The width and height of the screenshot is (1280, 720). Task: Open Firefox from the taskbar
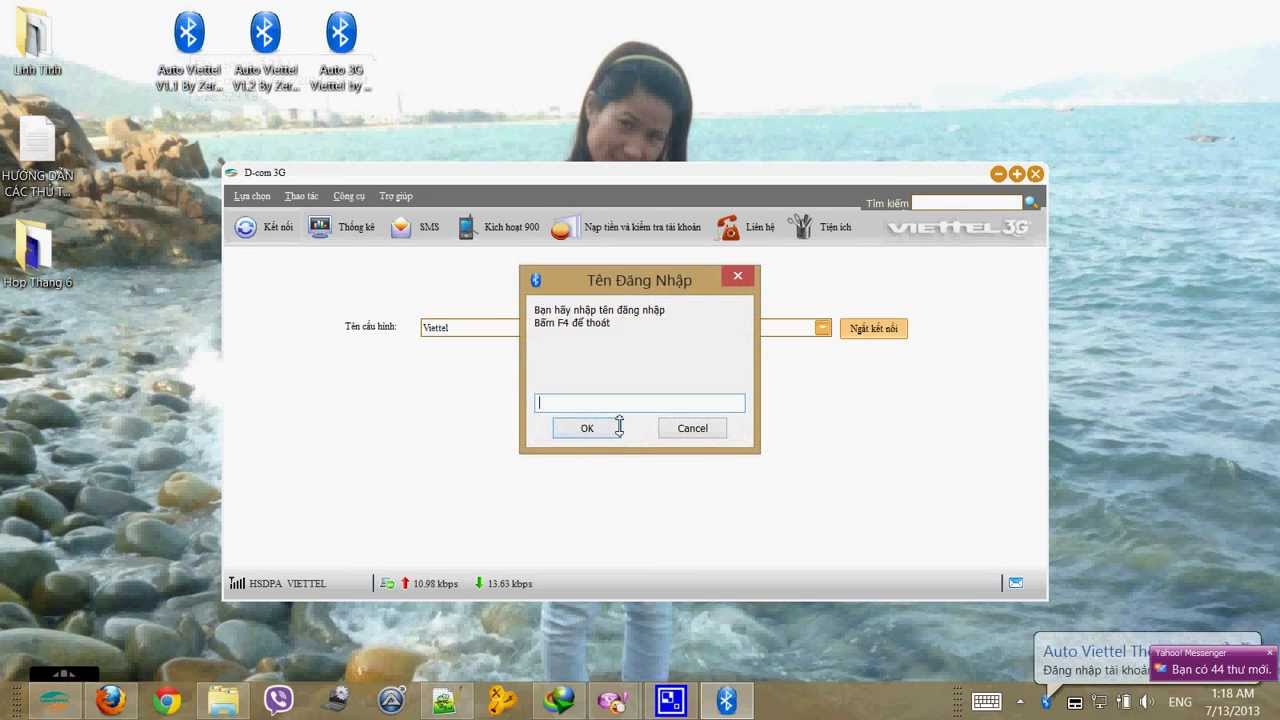pos(111,701)
